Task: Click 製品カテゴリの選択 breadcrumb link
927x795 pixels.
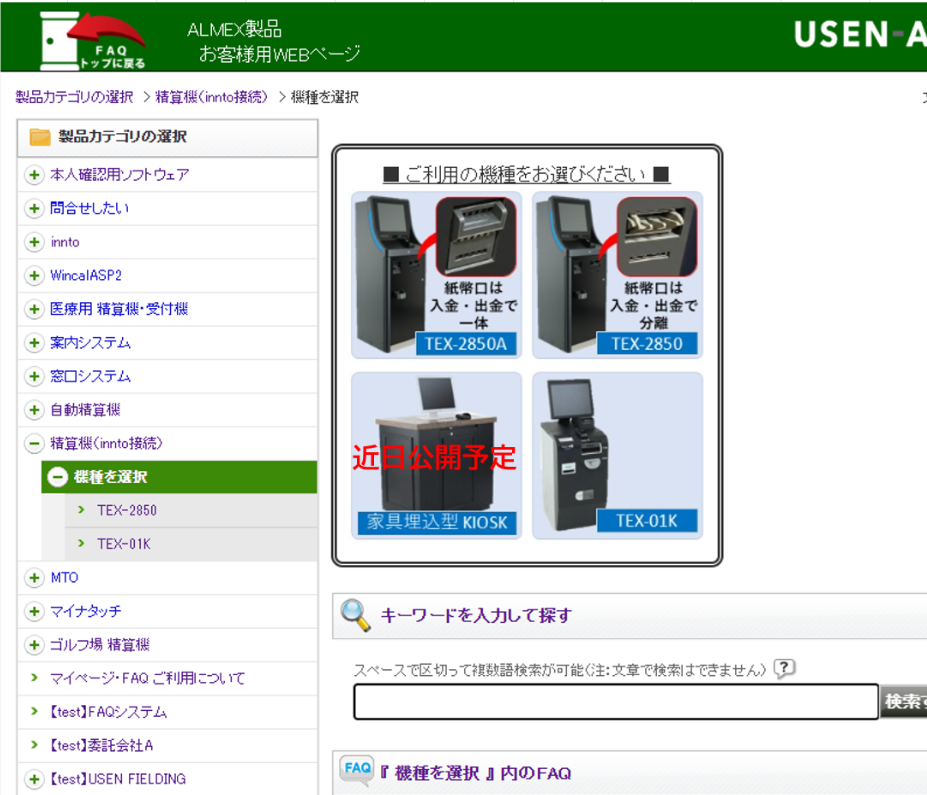Action: click(74, 97)
